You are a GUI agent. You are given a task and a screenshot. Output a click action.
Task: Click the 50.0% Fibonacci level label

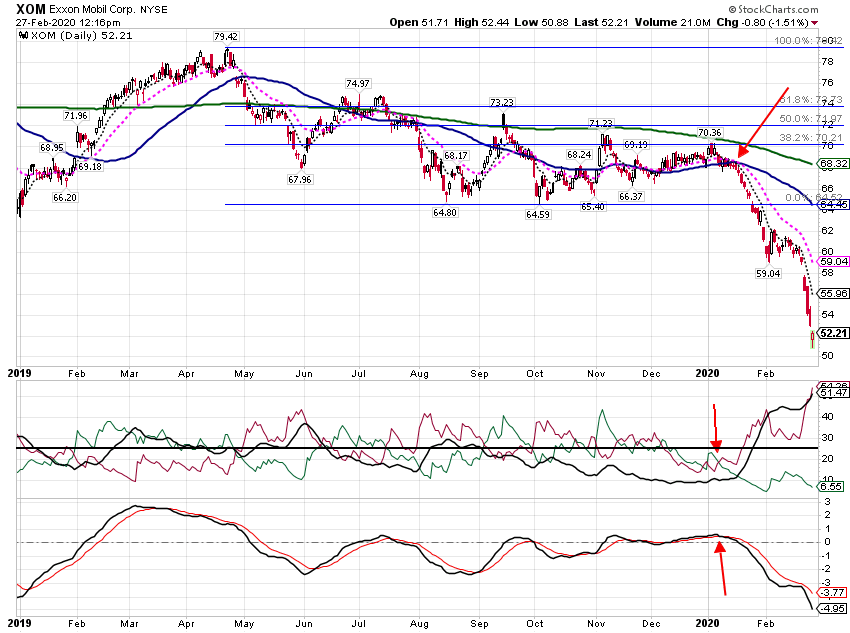(810, 119)
